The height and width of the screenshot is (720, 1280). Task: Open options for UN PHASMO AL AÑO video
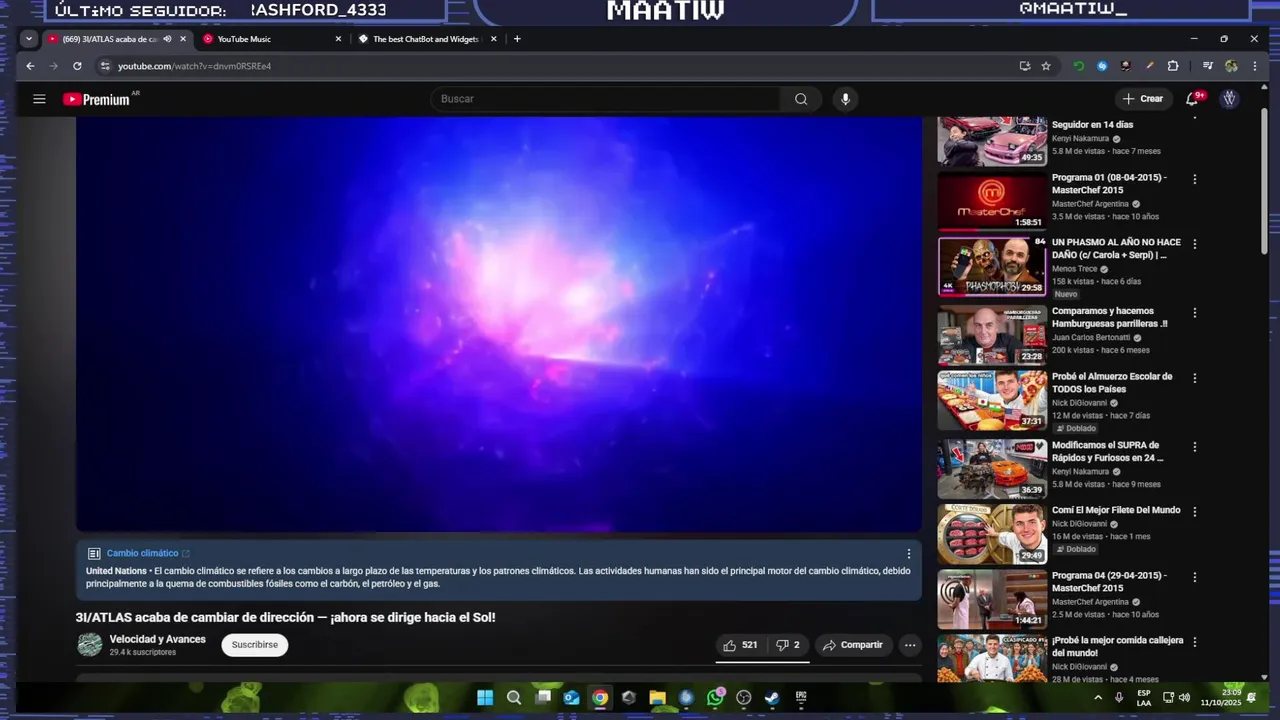click(x=1194, y=244)
